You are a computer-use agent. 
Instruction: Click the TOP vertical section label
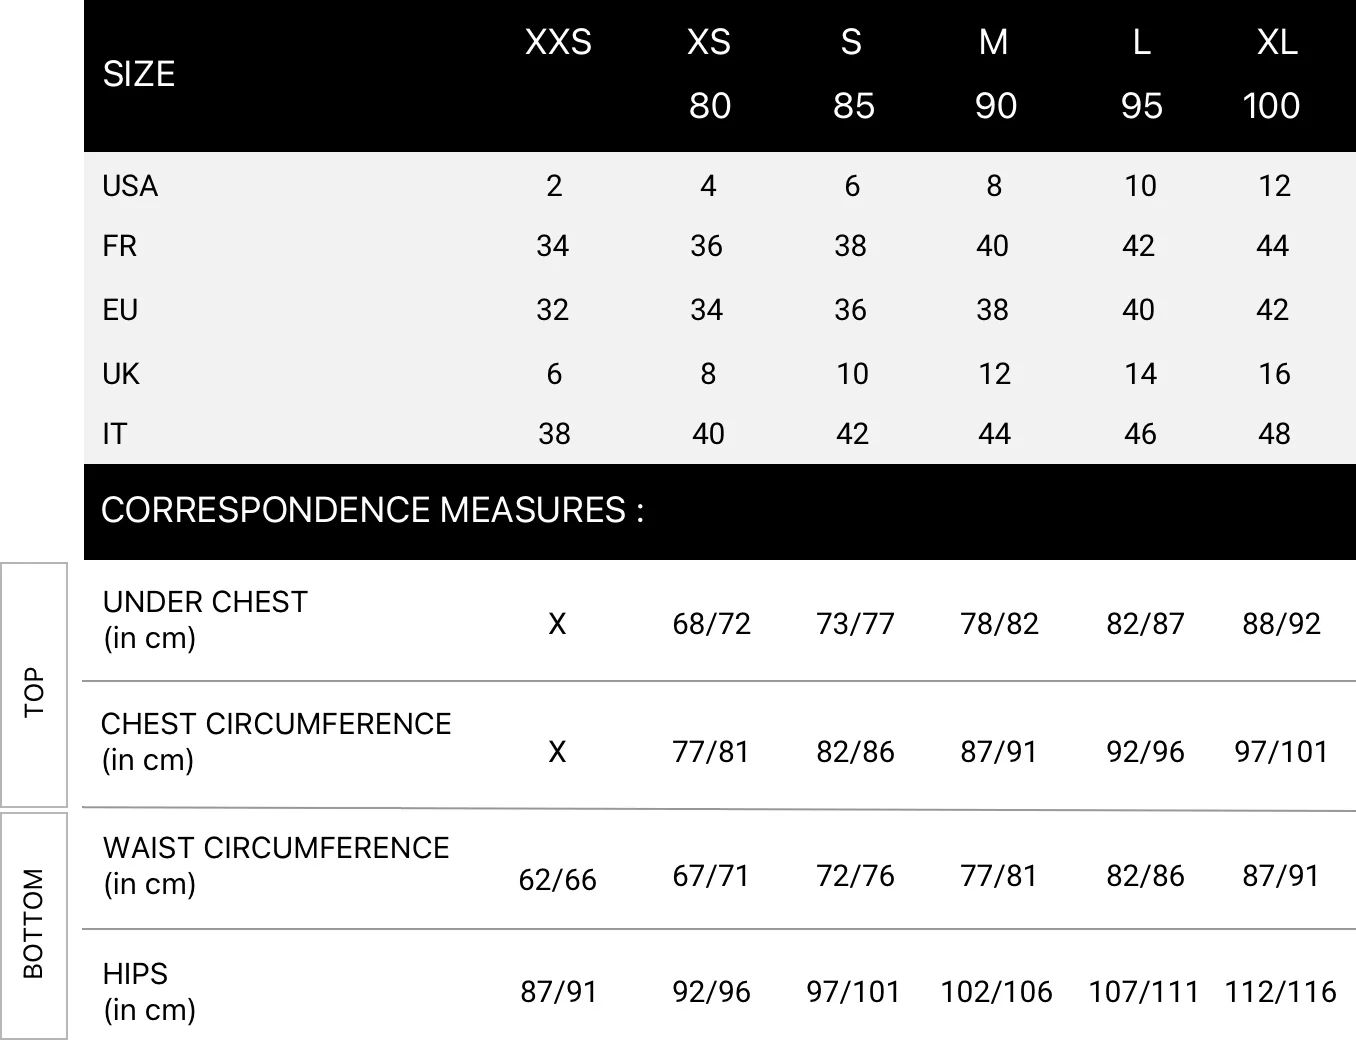tap(34, 691)
